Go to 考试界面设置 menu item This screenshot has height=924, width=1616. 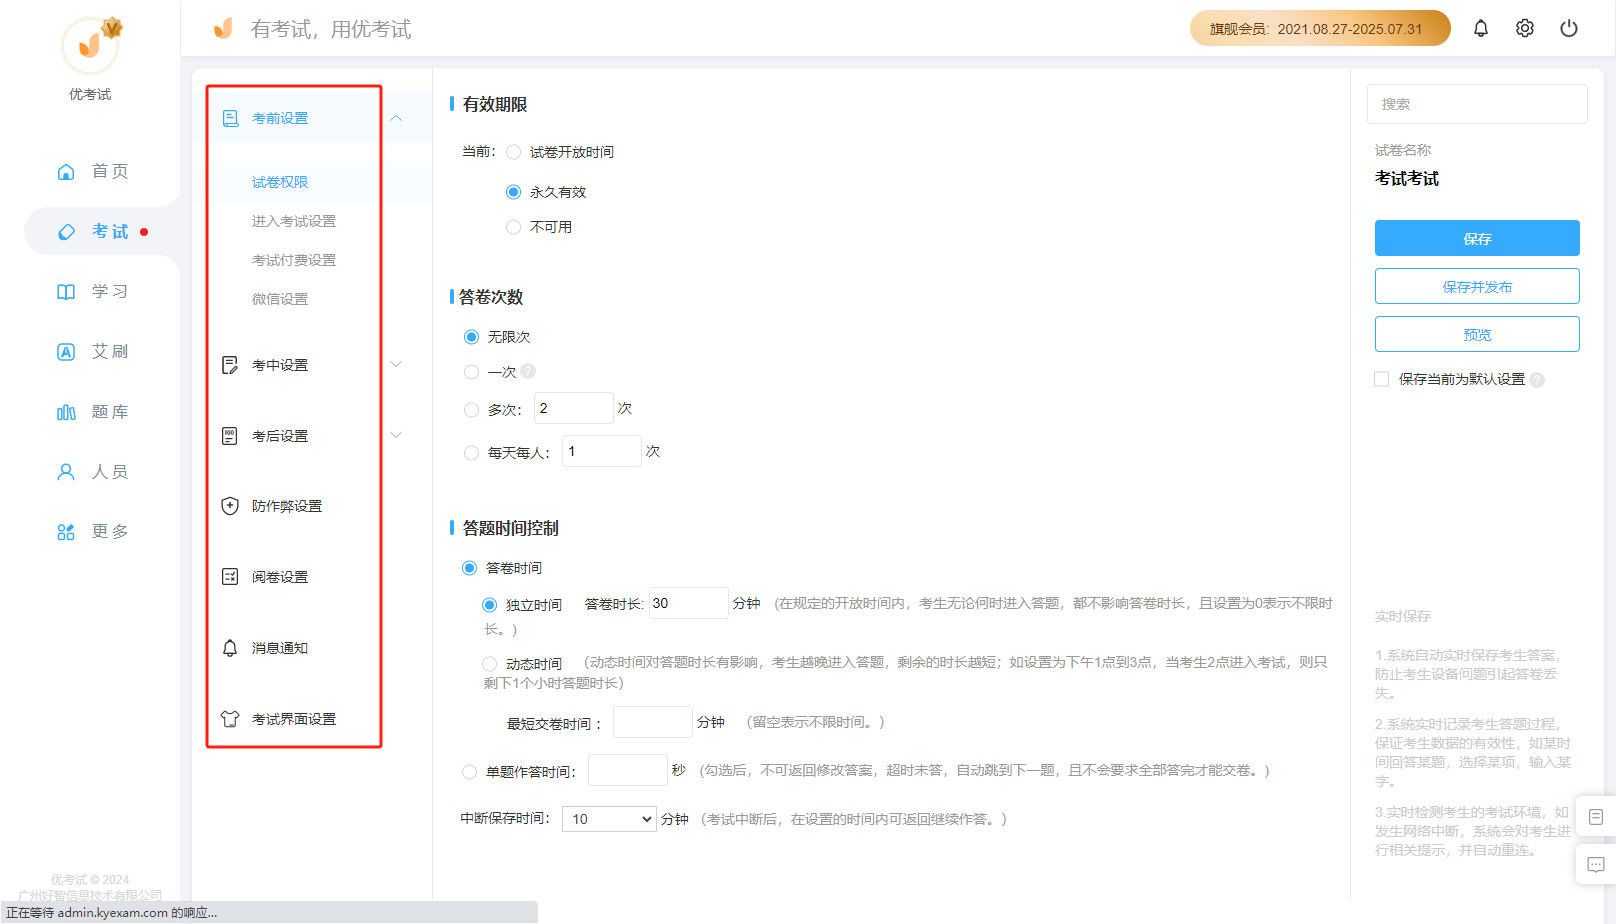pos(294,719)
